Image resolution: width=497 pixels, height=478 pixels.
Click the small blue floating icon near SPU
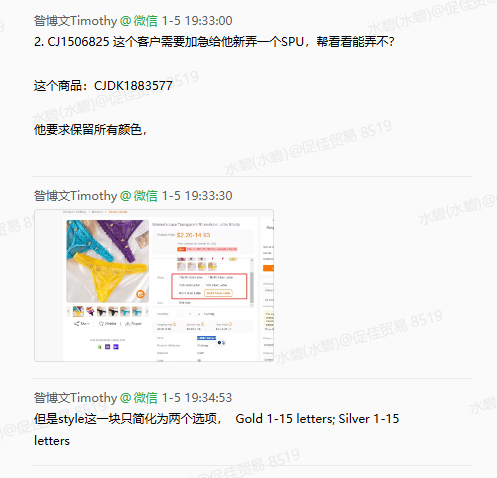click(x=219, y=342)
